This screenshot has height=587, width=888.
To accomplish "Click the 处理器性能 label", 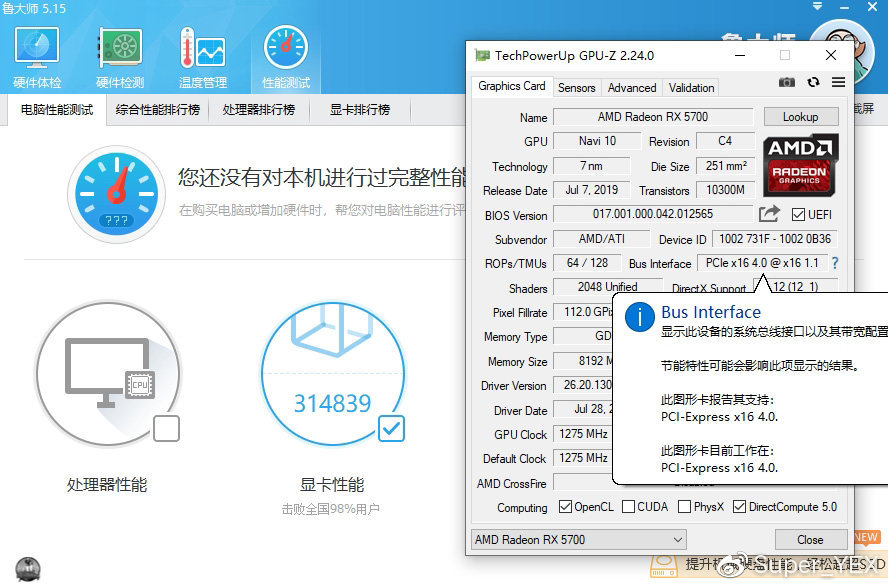I will 107,485.
